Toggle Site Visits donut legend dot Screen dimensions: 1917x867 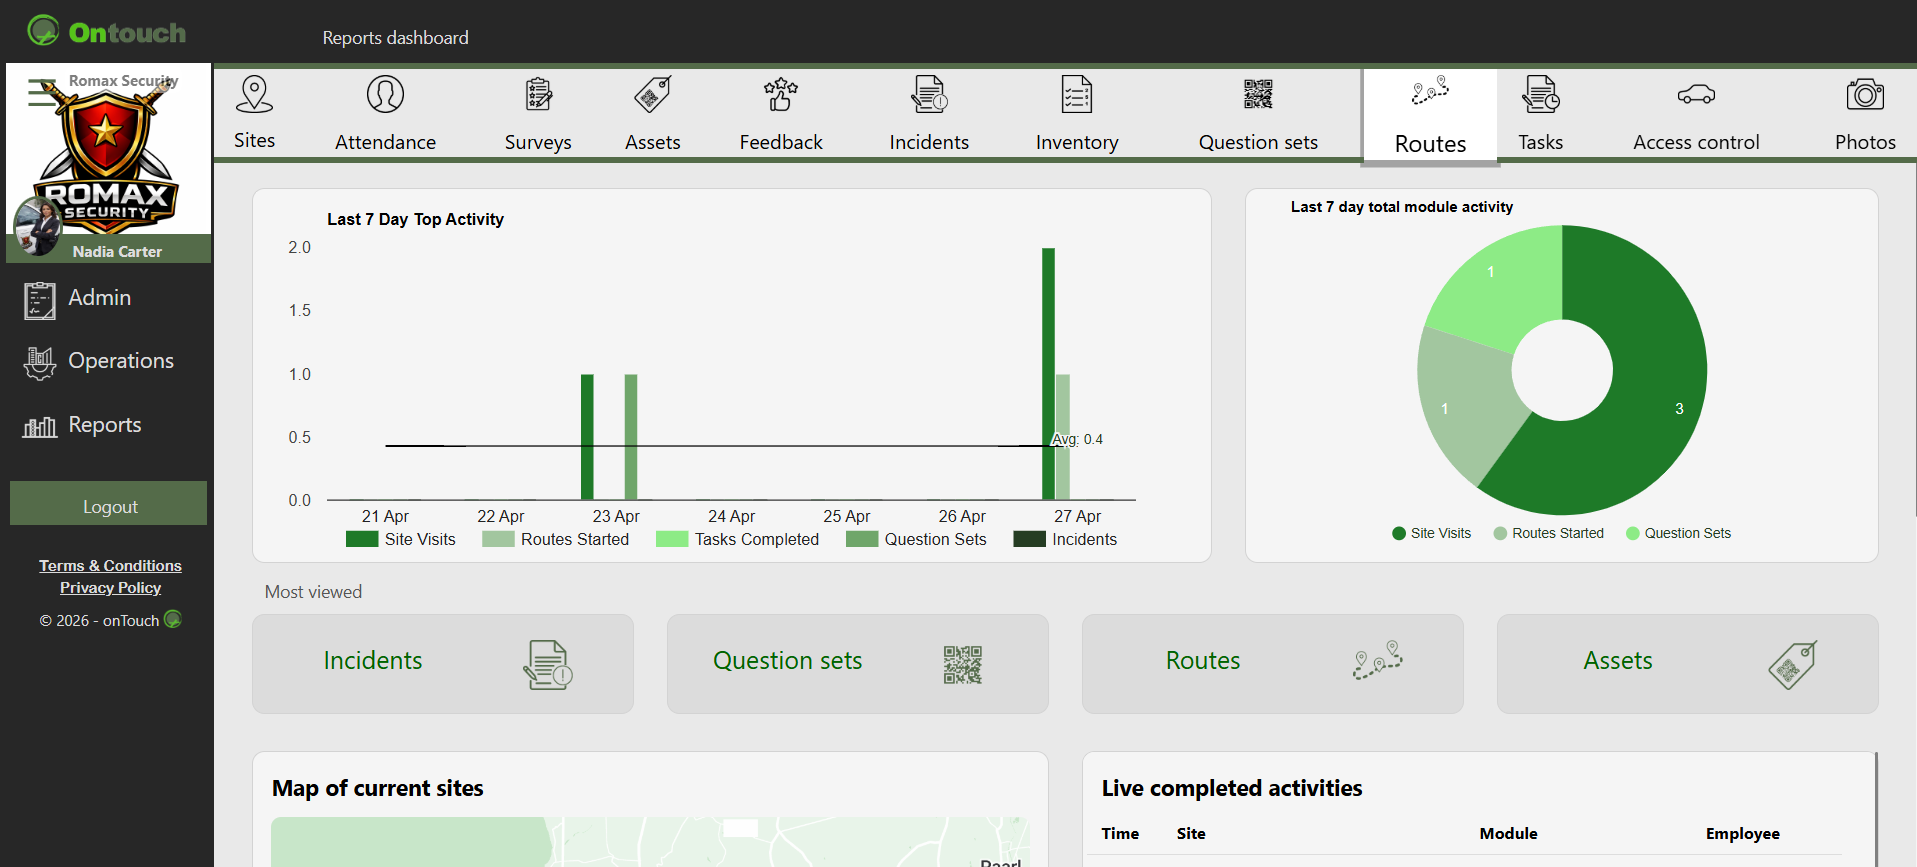pos(1399,533)
